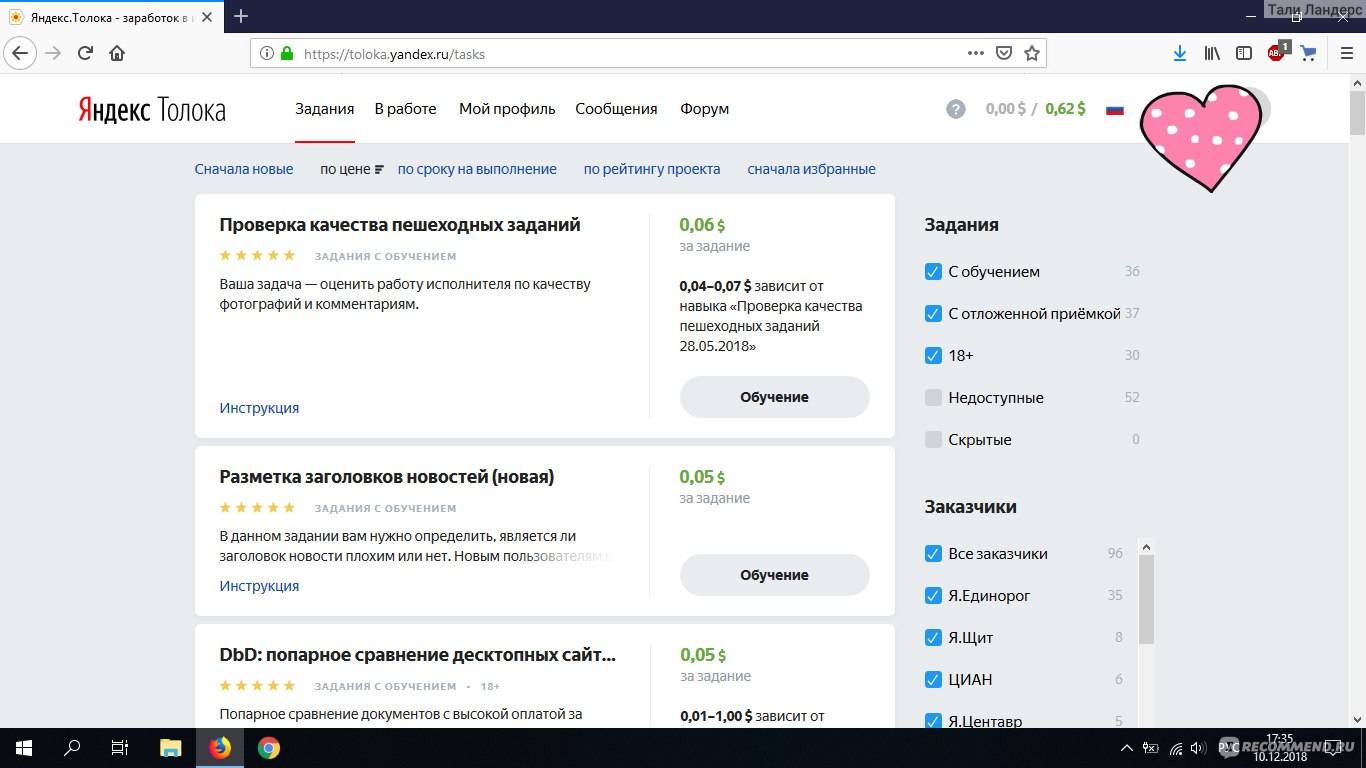Open Chrome from the taskbar
Image resolution: width=1366 pixels, height=768 pixels.
pos(268,747)
